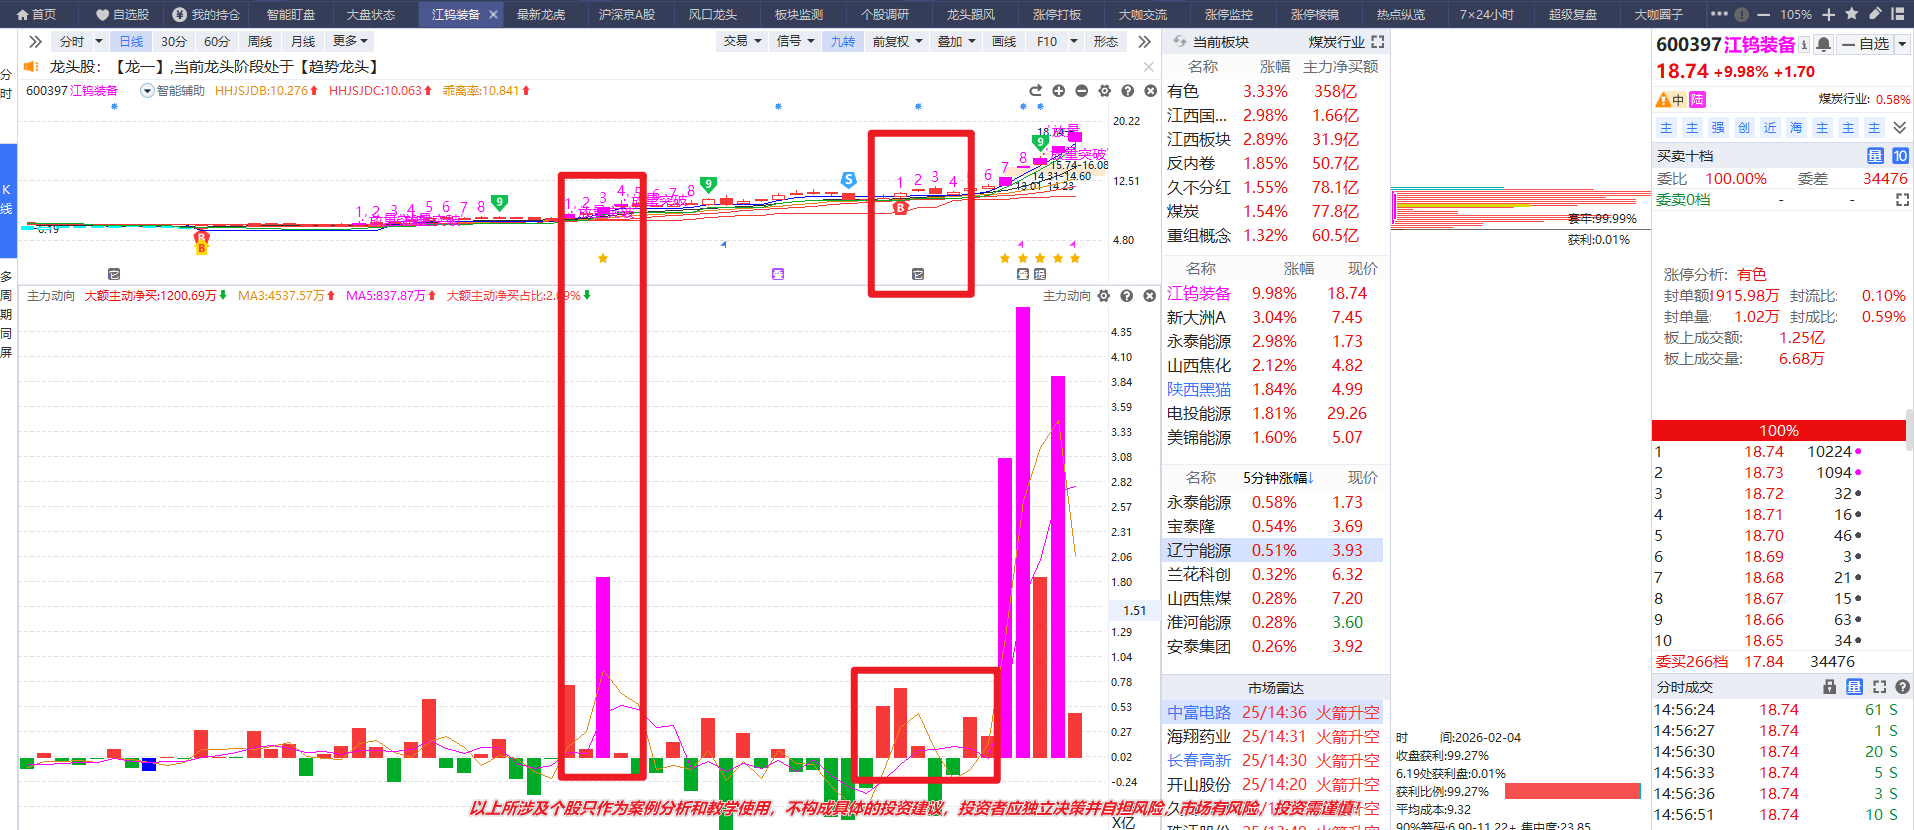Open 主力动向 panel settings gear

pyautogui.click(x=1104, y=296)
